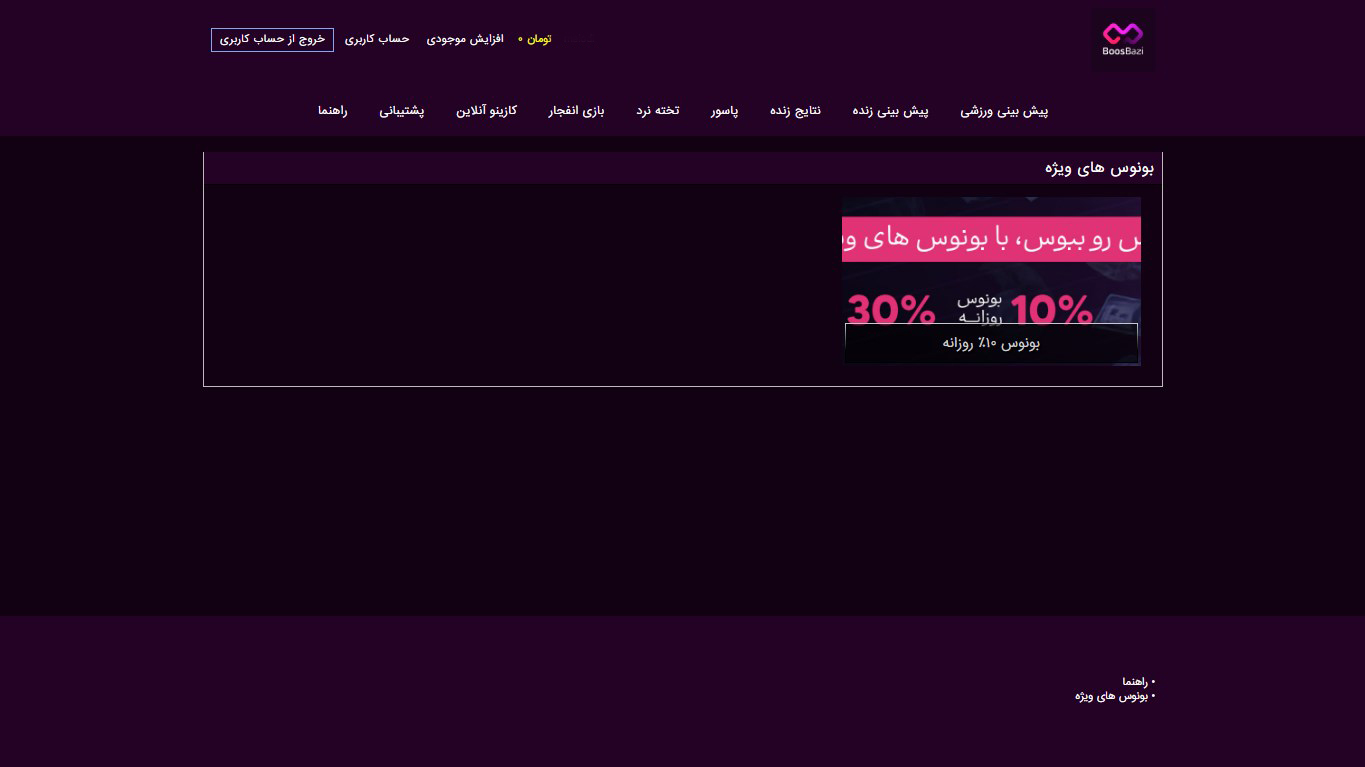Click the BoosBazi logo icon
Image resolution: width=1365 pixels, height=767 pixels.
click(1122, 40)
